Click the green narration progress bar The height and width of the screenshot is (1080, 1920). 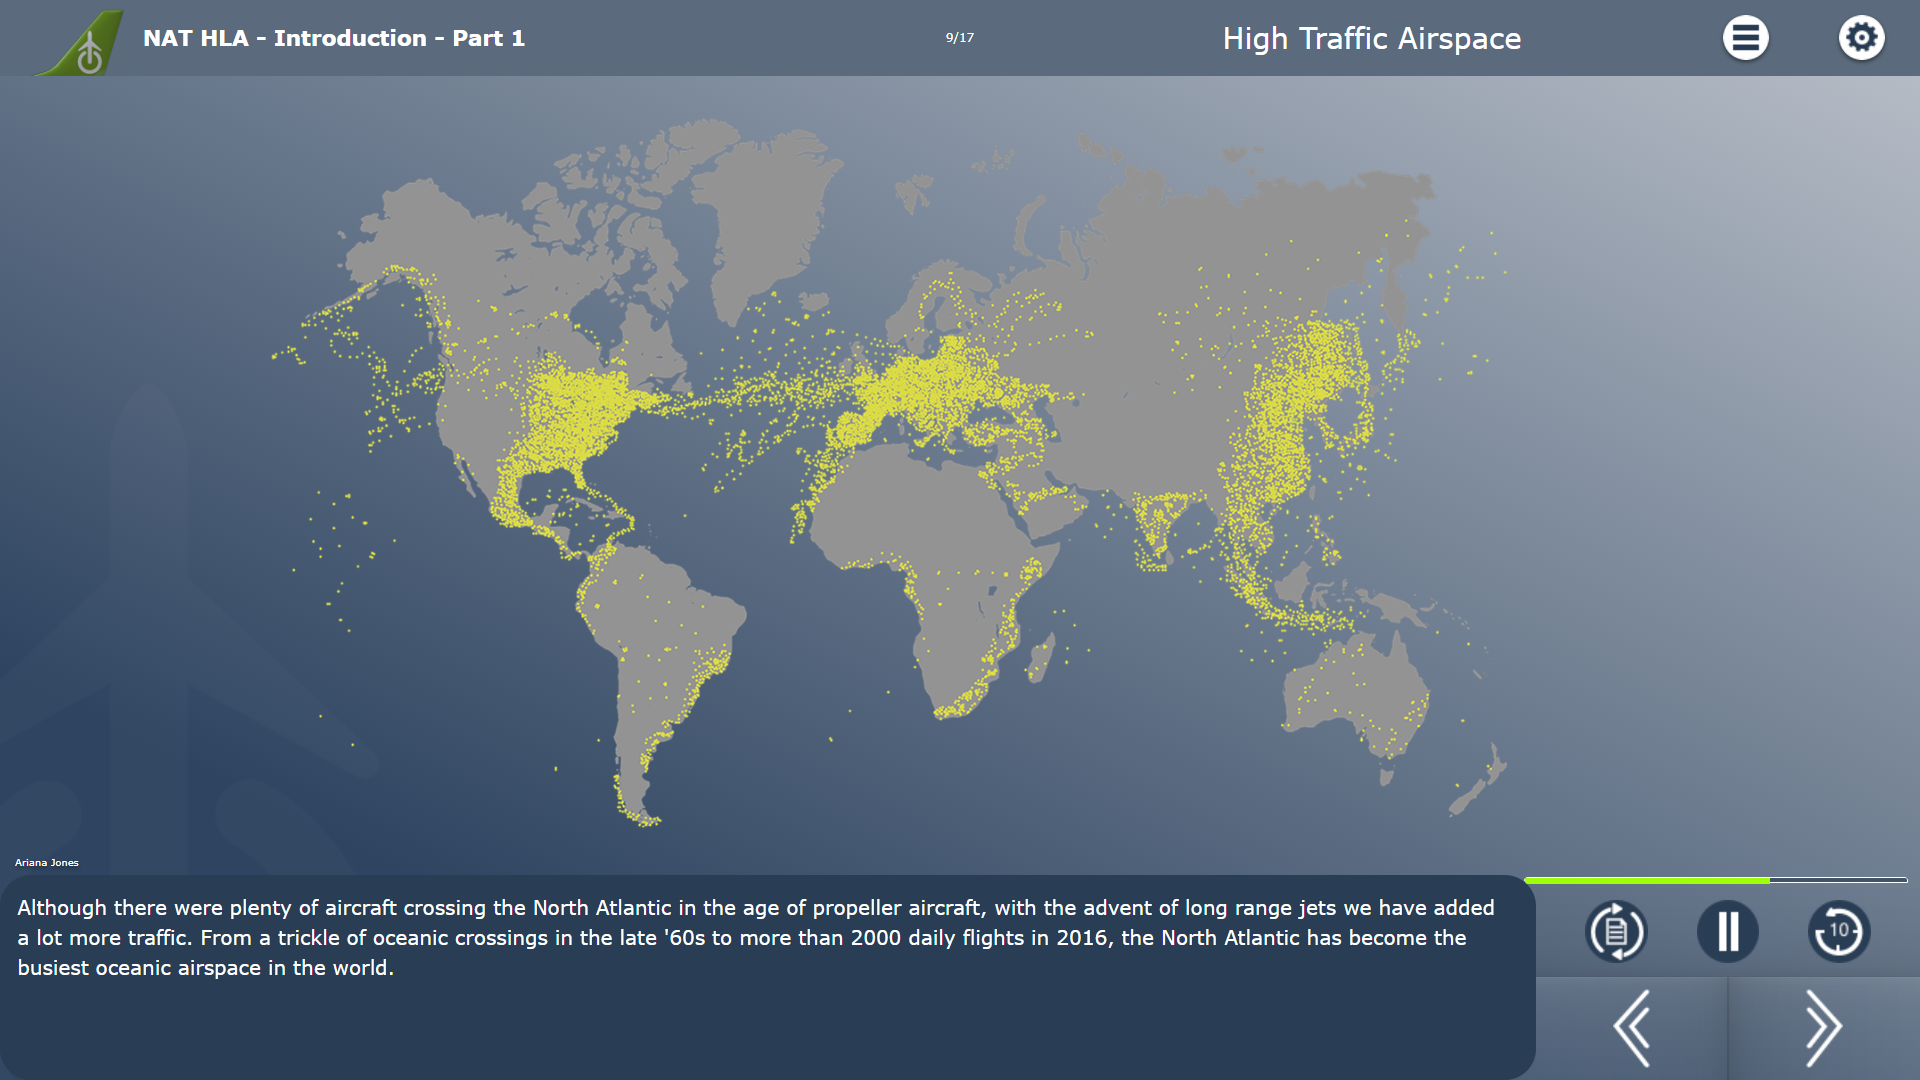[1716, 880]
